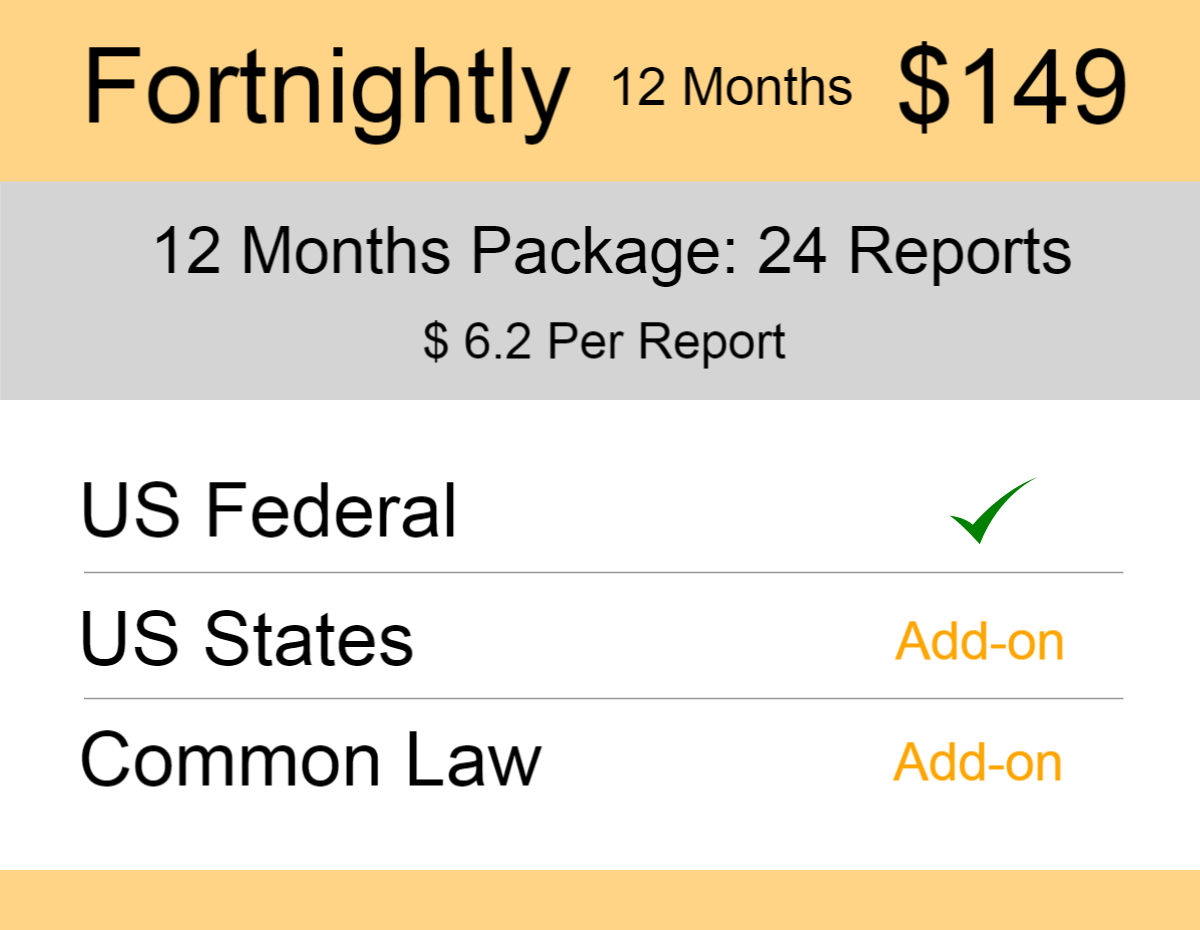
Task: Click the Add-on link beside Common Law
Action: 977,762
